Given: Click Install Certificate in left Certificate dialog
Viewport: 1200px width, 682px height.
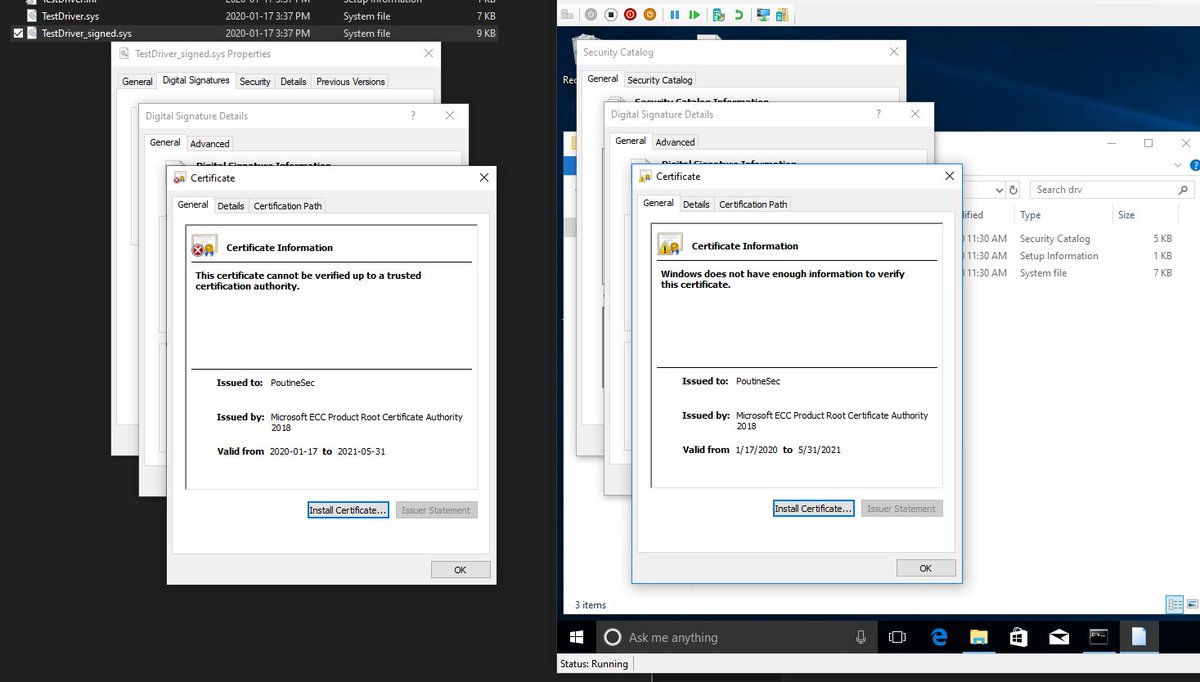Looking at the screenshot, I should click(x=348, y=510).
